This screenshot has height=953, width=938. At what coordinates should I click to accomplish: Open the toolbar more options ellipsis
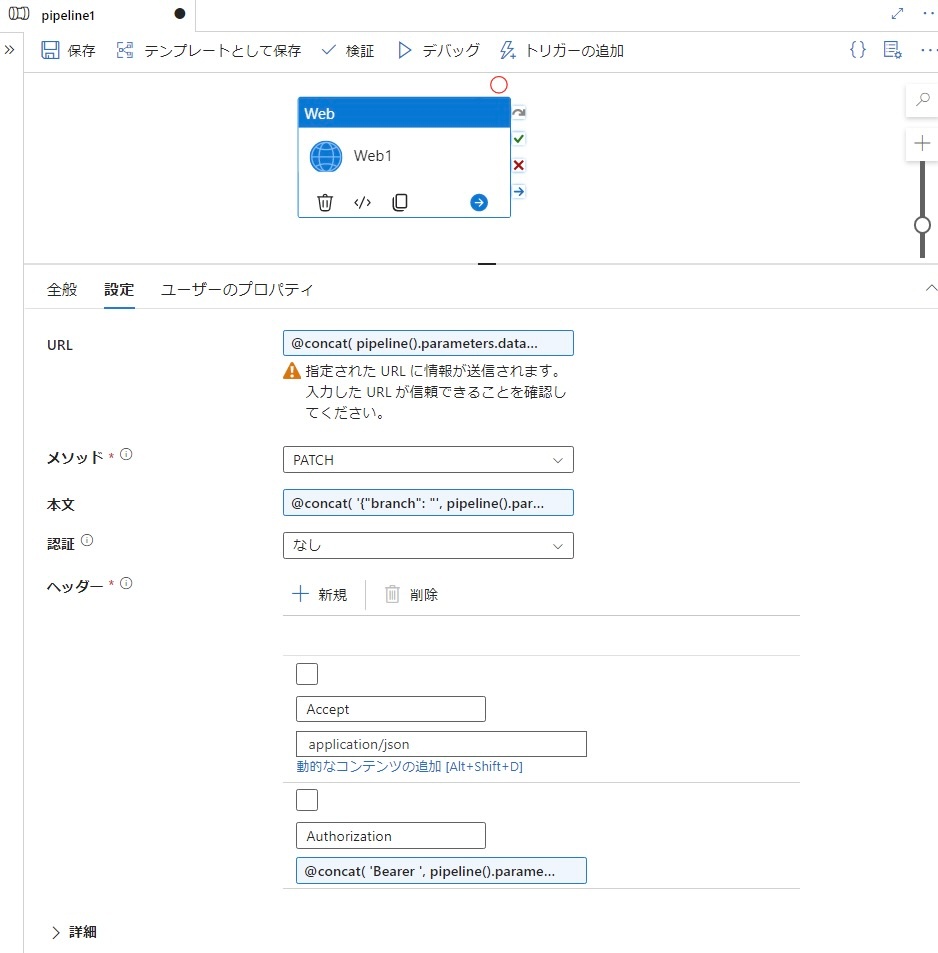point(928,50)
